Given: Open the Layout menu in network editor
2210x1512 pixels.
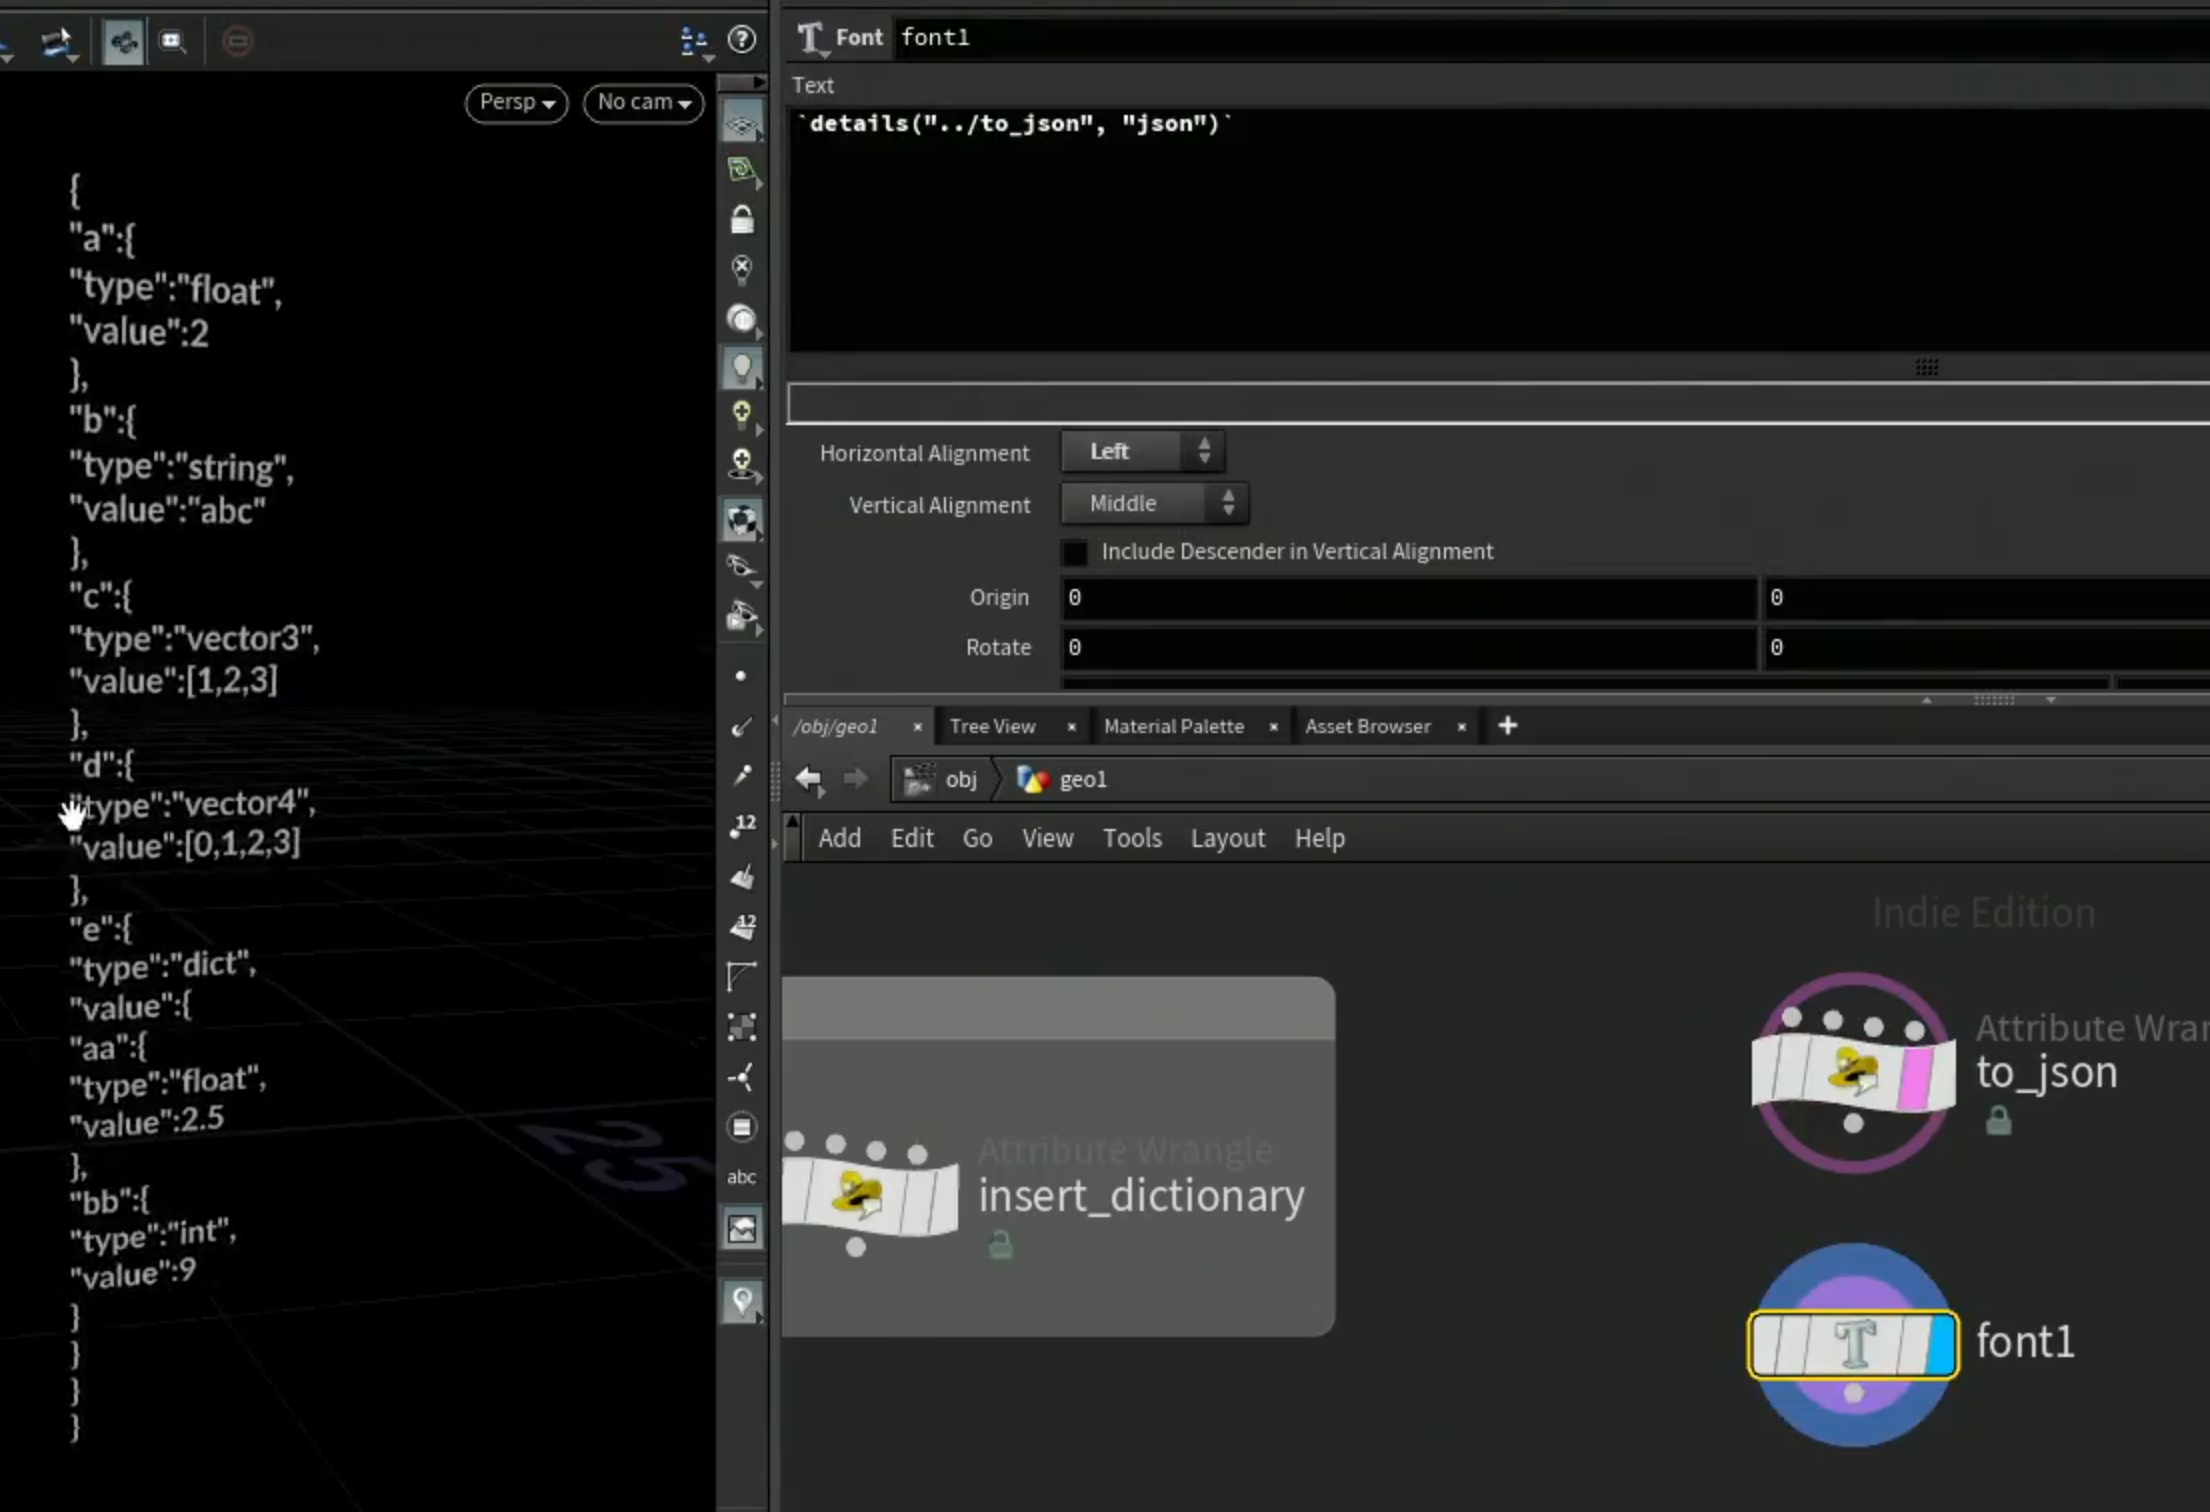Looking at the screenshot, I should click(x=1227, y=838).
